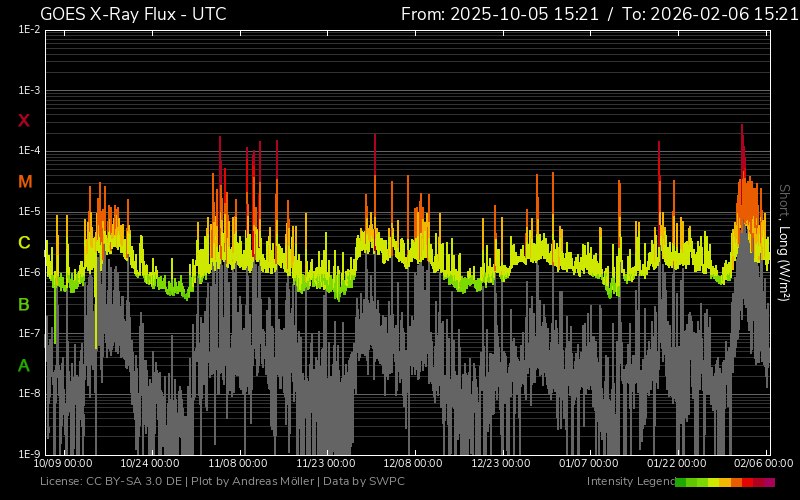Click the 02/06 00:00 x-axis tick label
Viewport: 800px width, 500px height.
[x=762, y=463]
